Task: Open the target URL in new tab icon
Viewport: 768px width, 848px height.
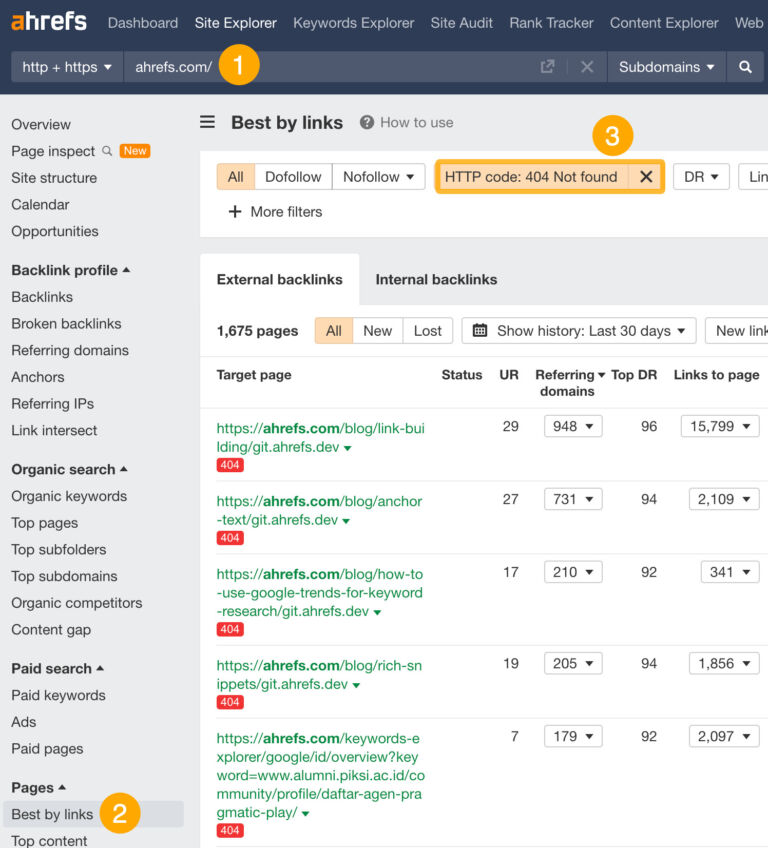Action: click(547, 67)
